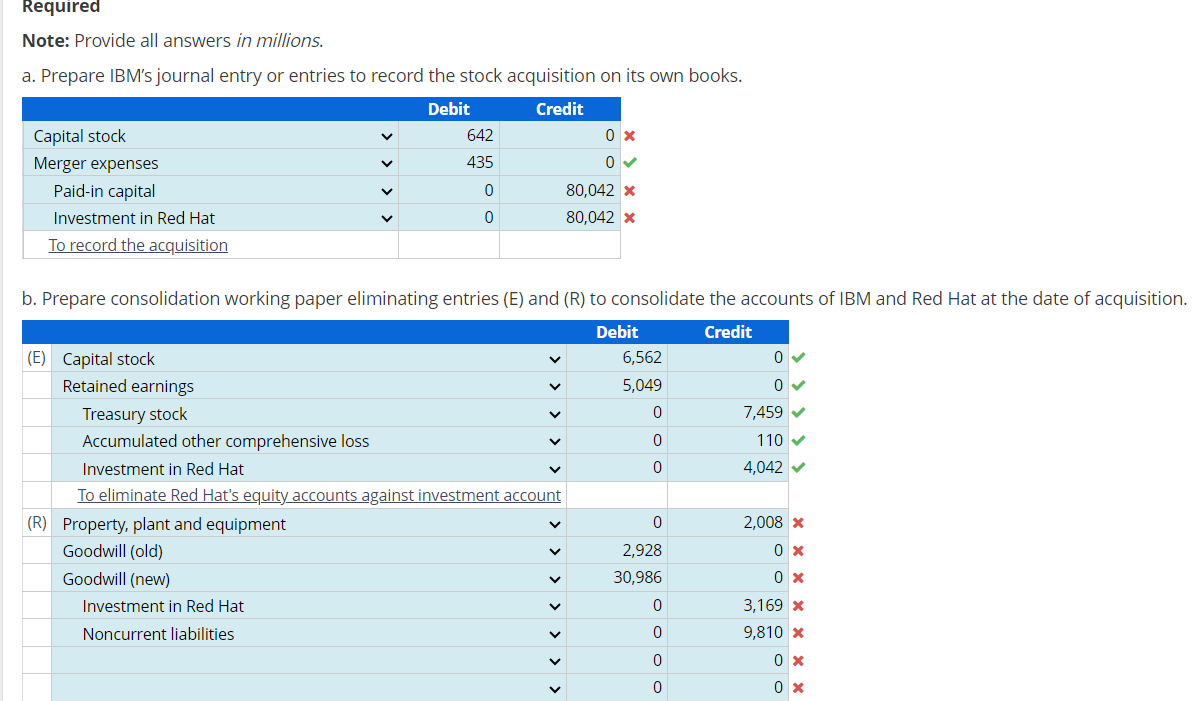Screen dimensions: 1197x701
Task: Click the red X beside part a Investment in Red Hat
Action: click(x=630, y=218)
